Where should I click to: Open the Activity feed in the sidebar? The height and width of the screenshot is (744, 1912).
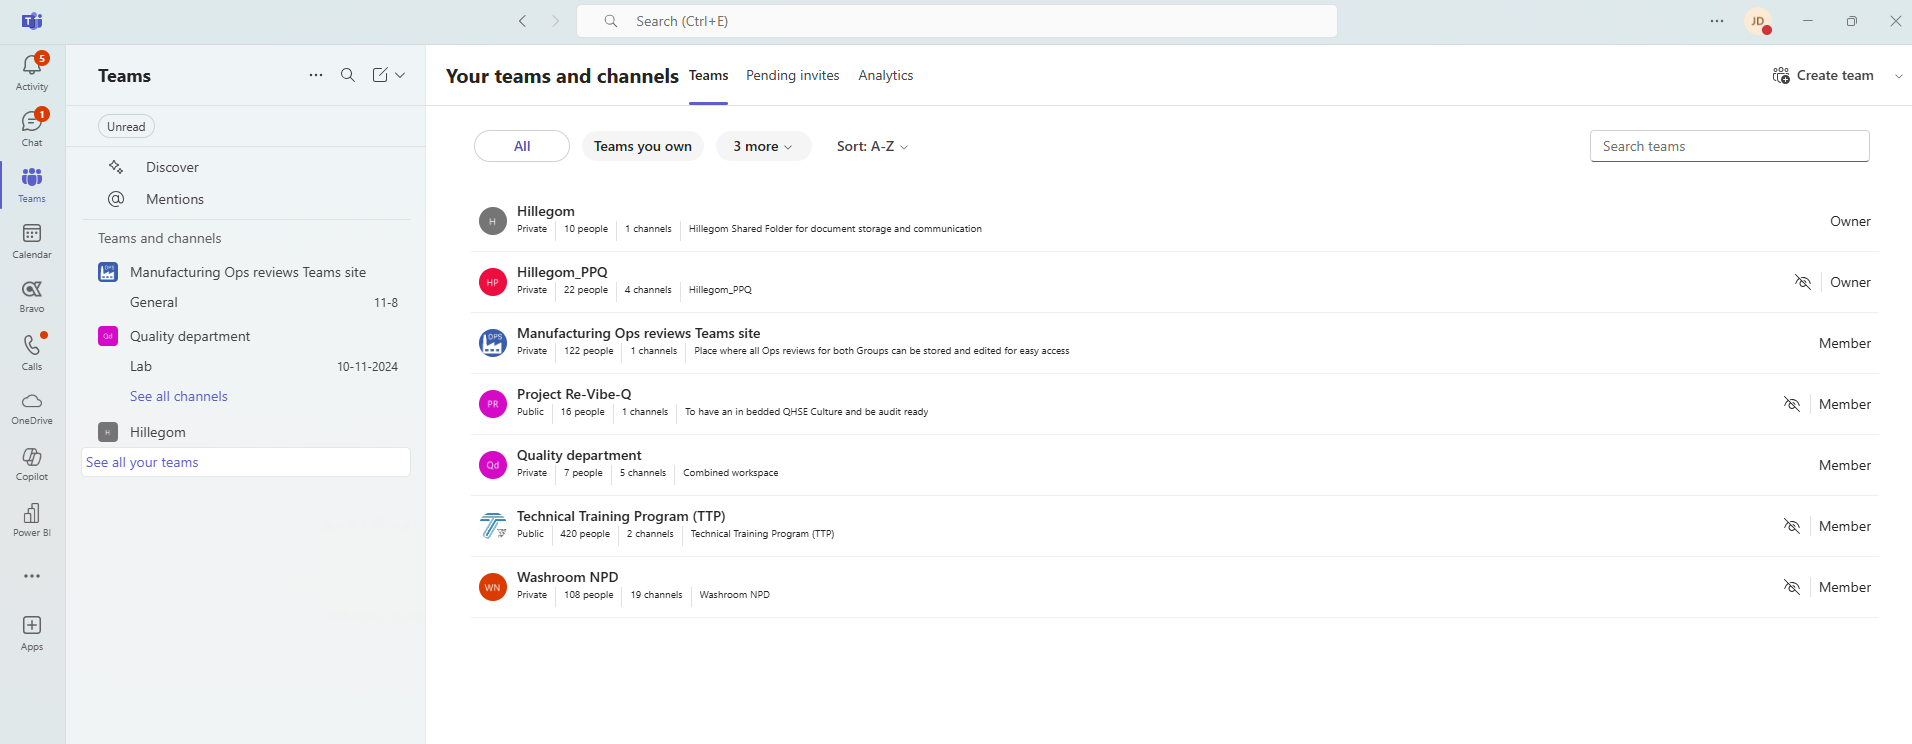click(32, 72)
